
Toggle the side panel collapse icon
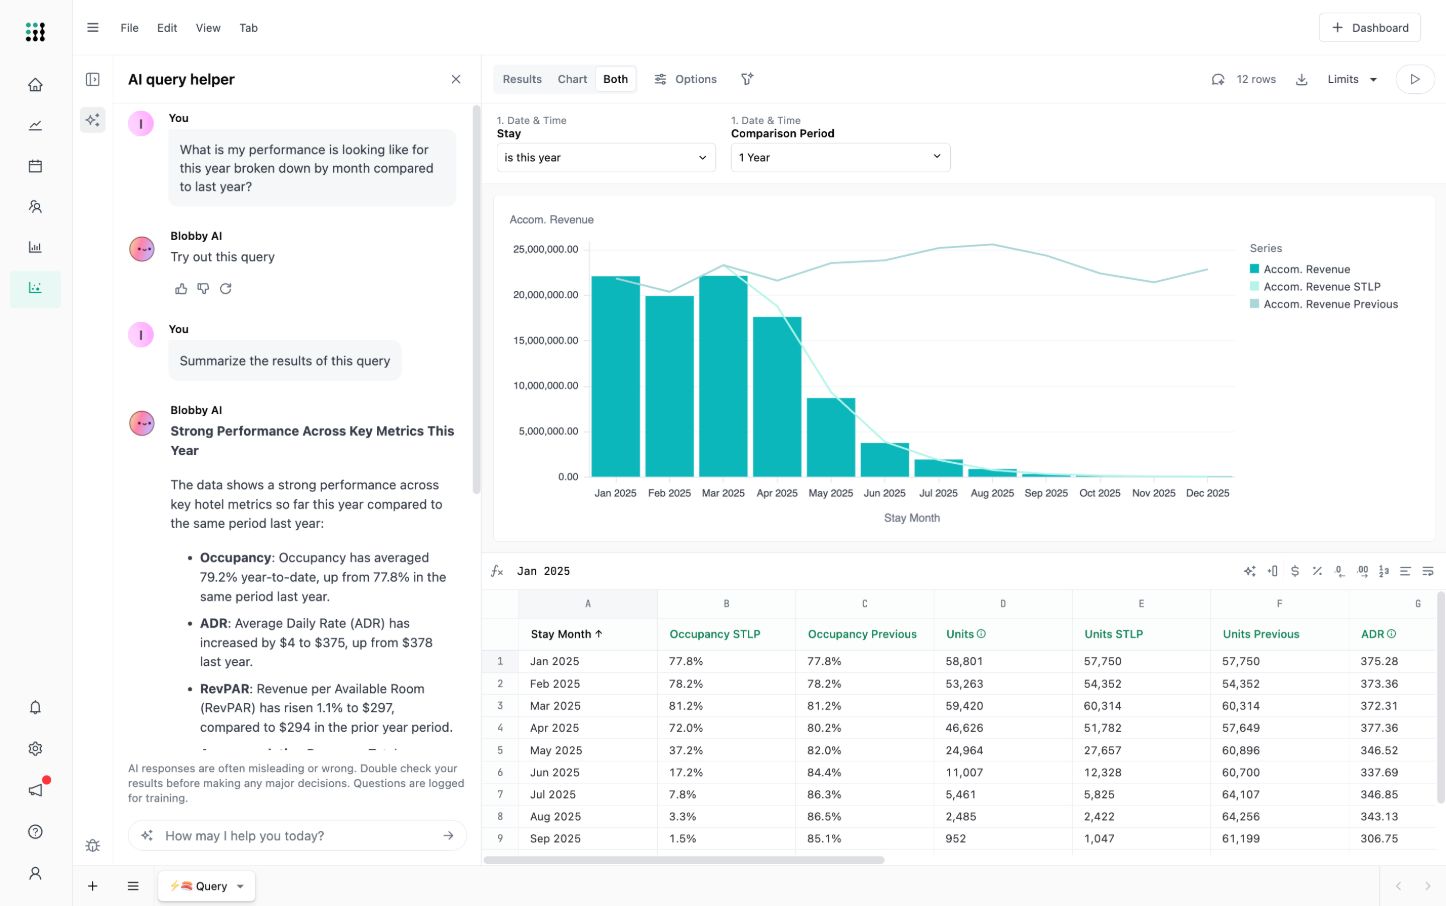[x=93, y=80]
